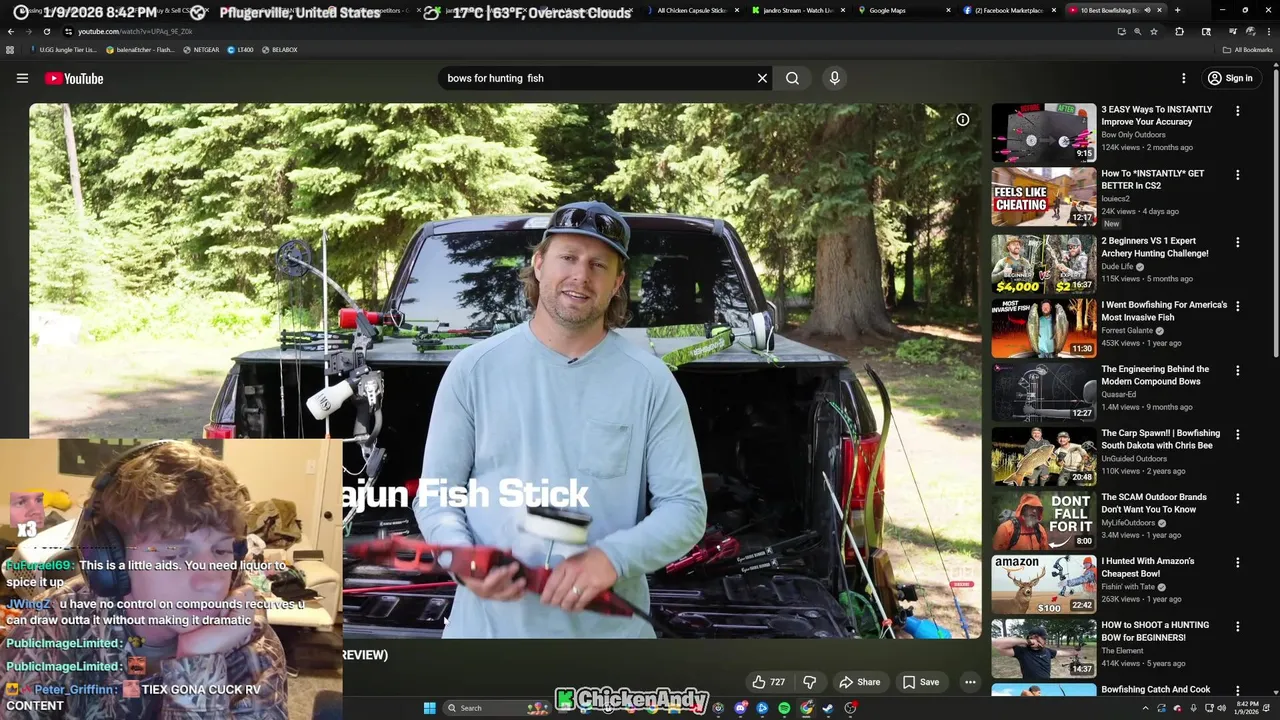The width and height of the screenshot is (1280, 720).
Task: Like the video with thumbs up 727
Action: pyautogui.click(x=768, y=682)
